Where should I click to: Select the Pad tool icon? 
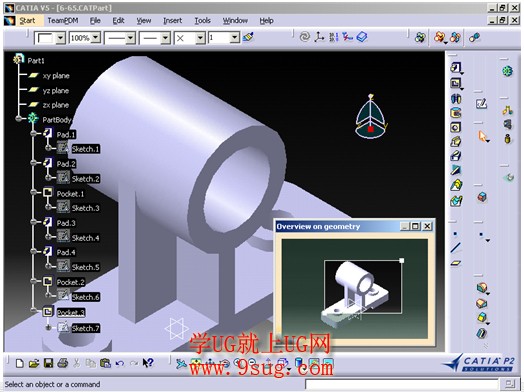[455, 68]
